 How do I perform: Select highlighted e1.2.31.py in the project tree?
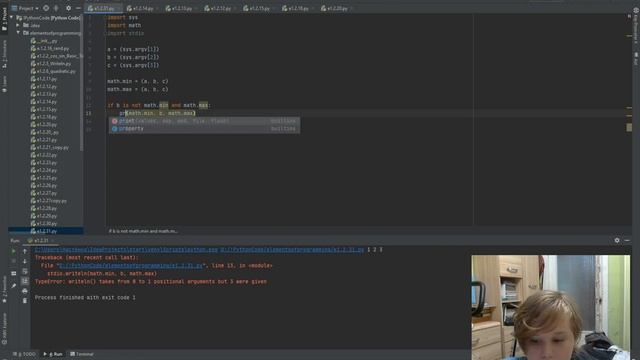[46, 231]
